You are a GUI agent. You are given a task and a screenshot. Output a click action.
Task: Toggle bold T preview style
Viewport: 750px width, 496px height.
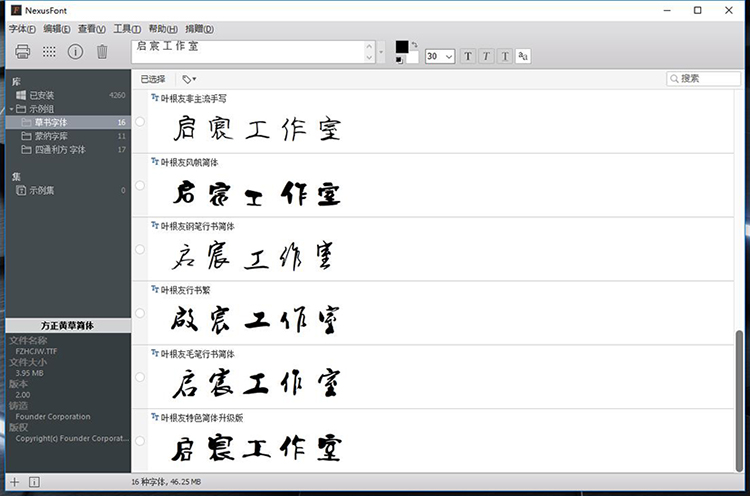point(468,56)
